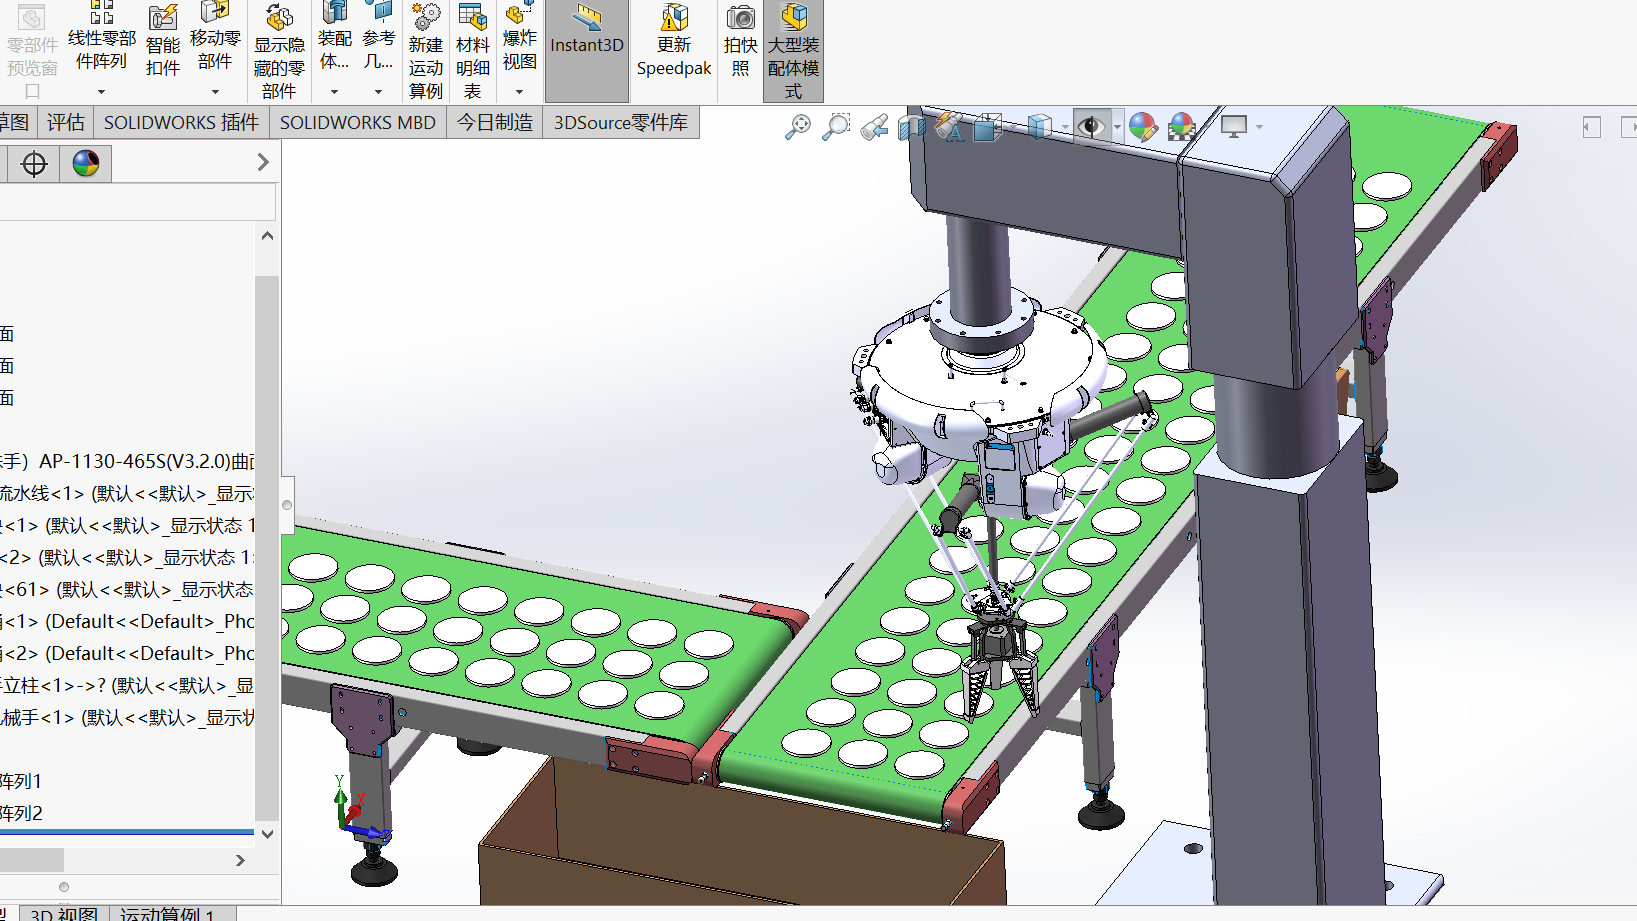Screen dimensions: 1637x921
Task: Select the 阵列2 pattern feature
Action: coord(21,813)
